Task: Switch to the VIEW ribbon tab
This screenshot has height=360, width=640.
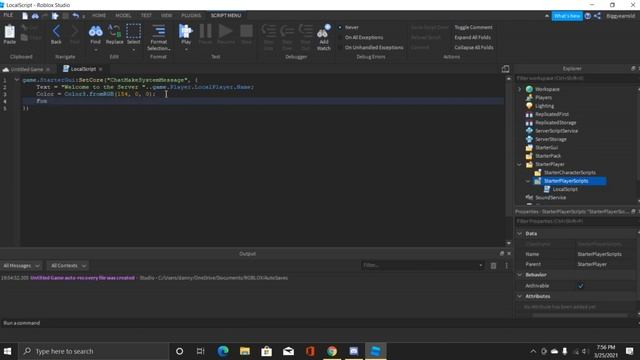Action: point(166,16)
